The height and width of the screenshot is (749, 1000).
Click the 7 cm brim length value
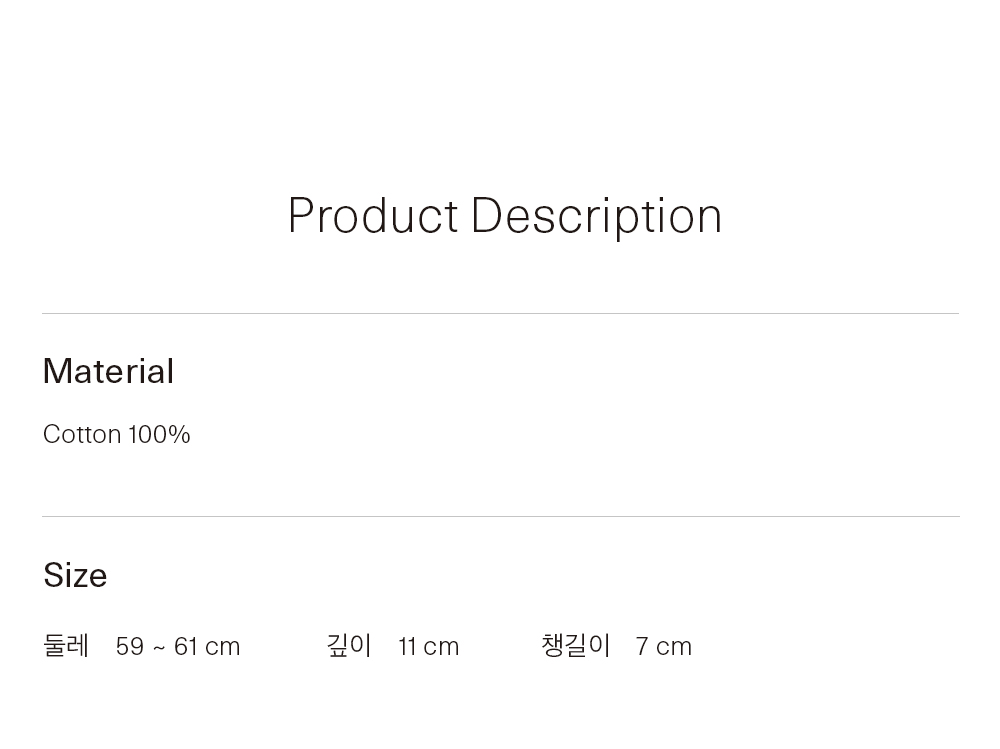(664, 646)
